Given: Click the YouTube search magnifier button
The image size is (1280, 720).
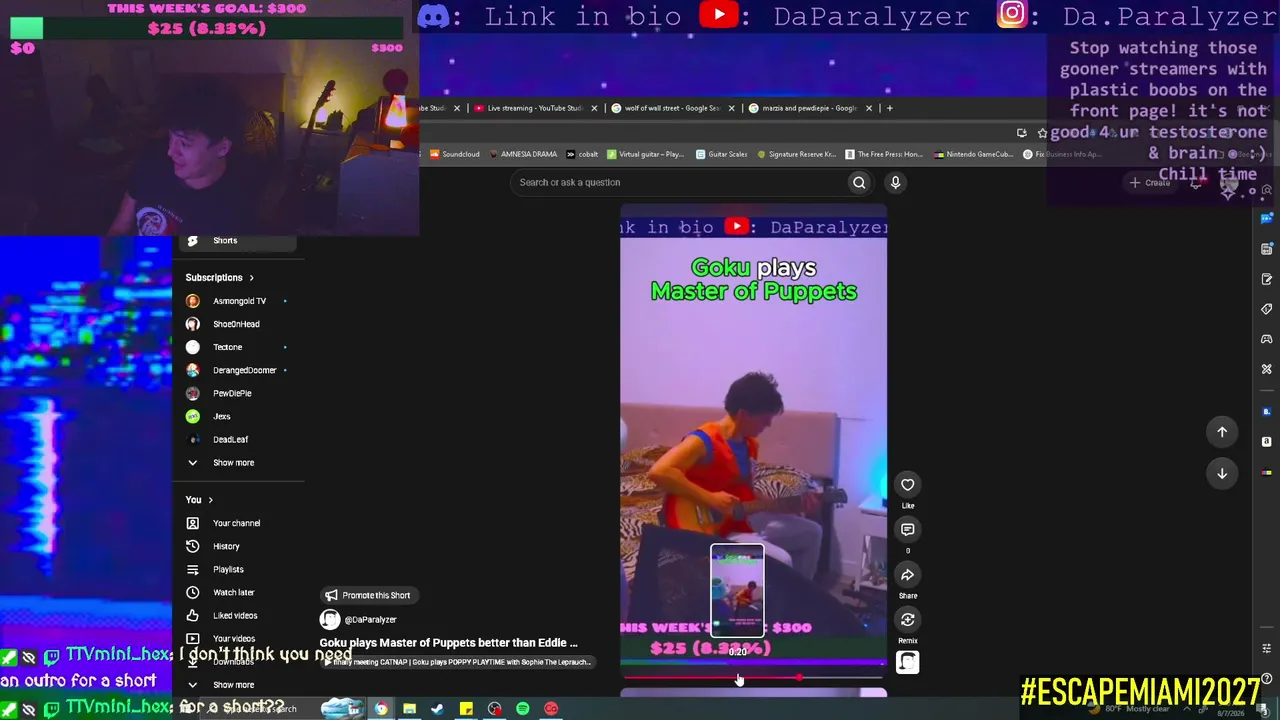Looking at the screenshot, I should [x=859, y=182].
